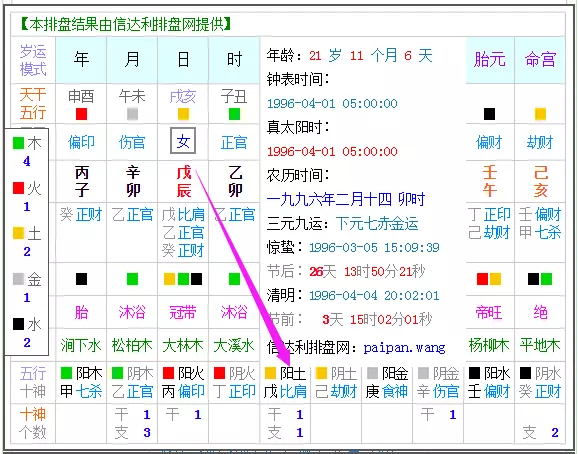The width and height of the screenshot is (578, 454).
Task: Click the 涧下水 nayin label
Action: point(81,346)
